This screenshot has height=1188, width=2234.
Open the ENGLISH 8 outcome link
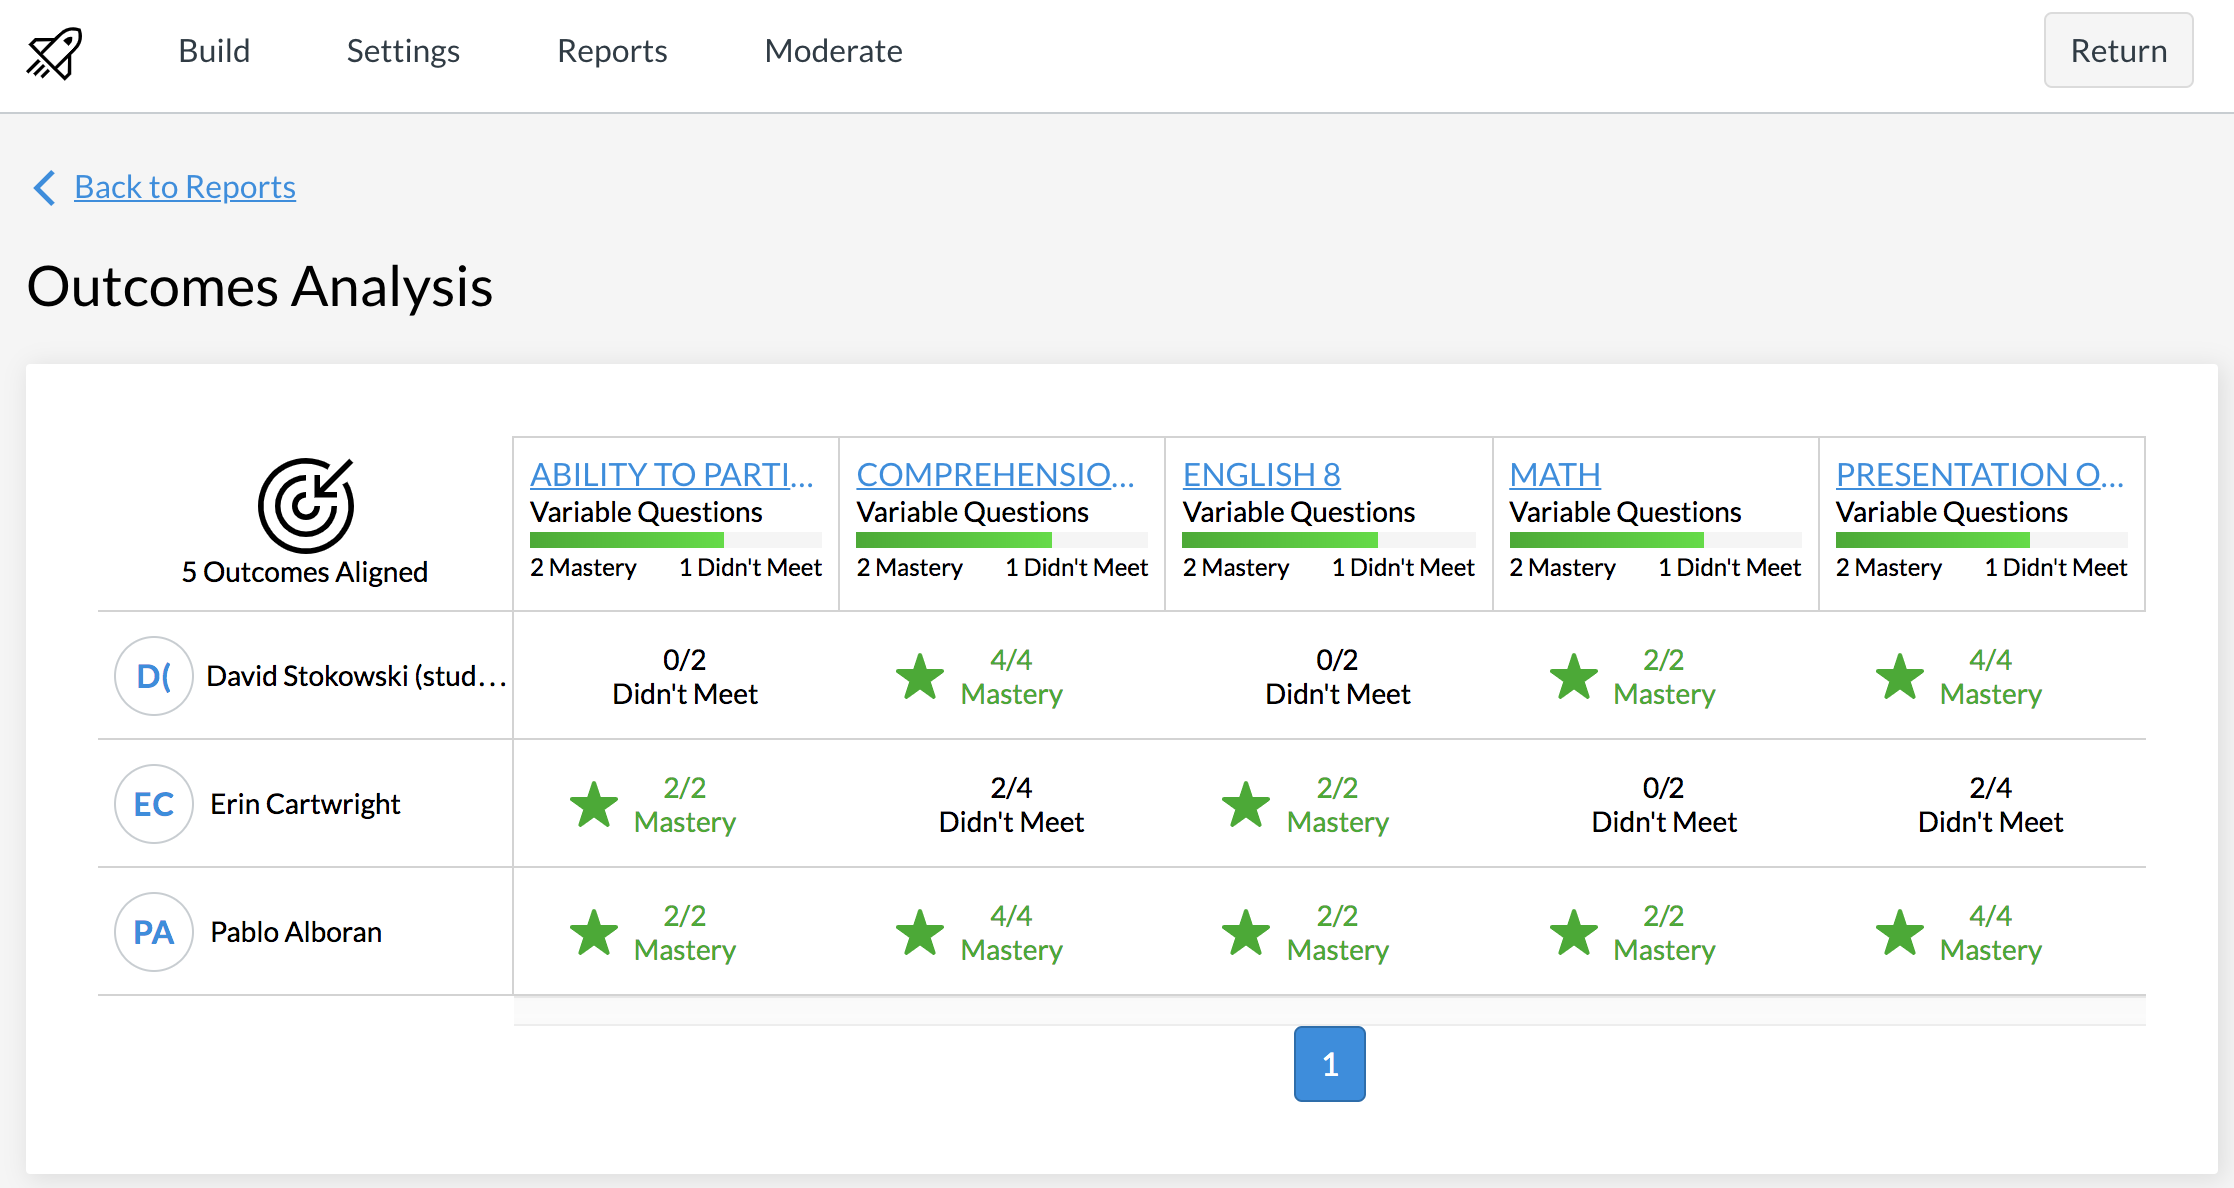pyautogui.click(x=1261, y=474)
